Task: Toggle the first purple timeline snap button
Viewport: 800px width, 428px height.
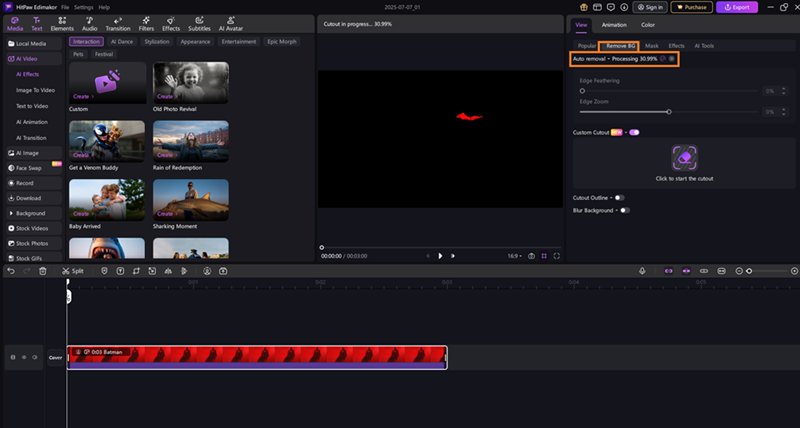Action: pos(668,271)
